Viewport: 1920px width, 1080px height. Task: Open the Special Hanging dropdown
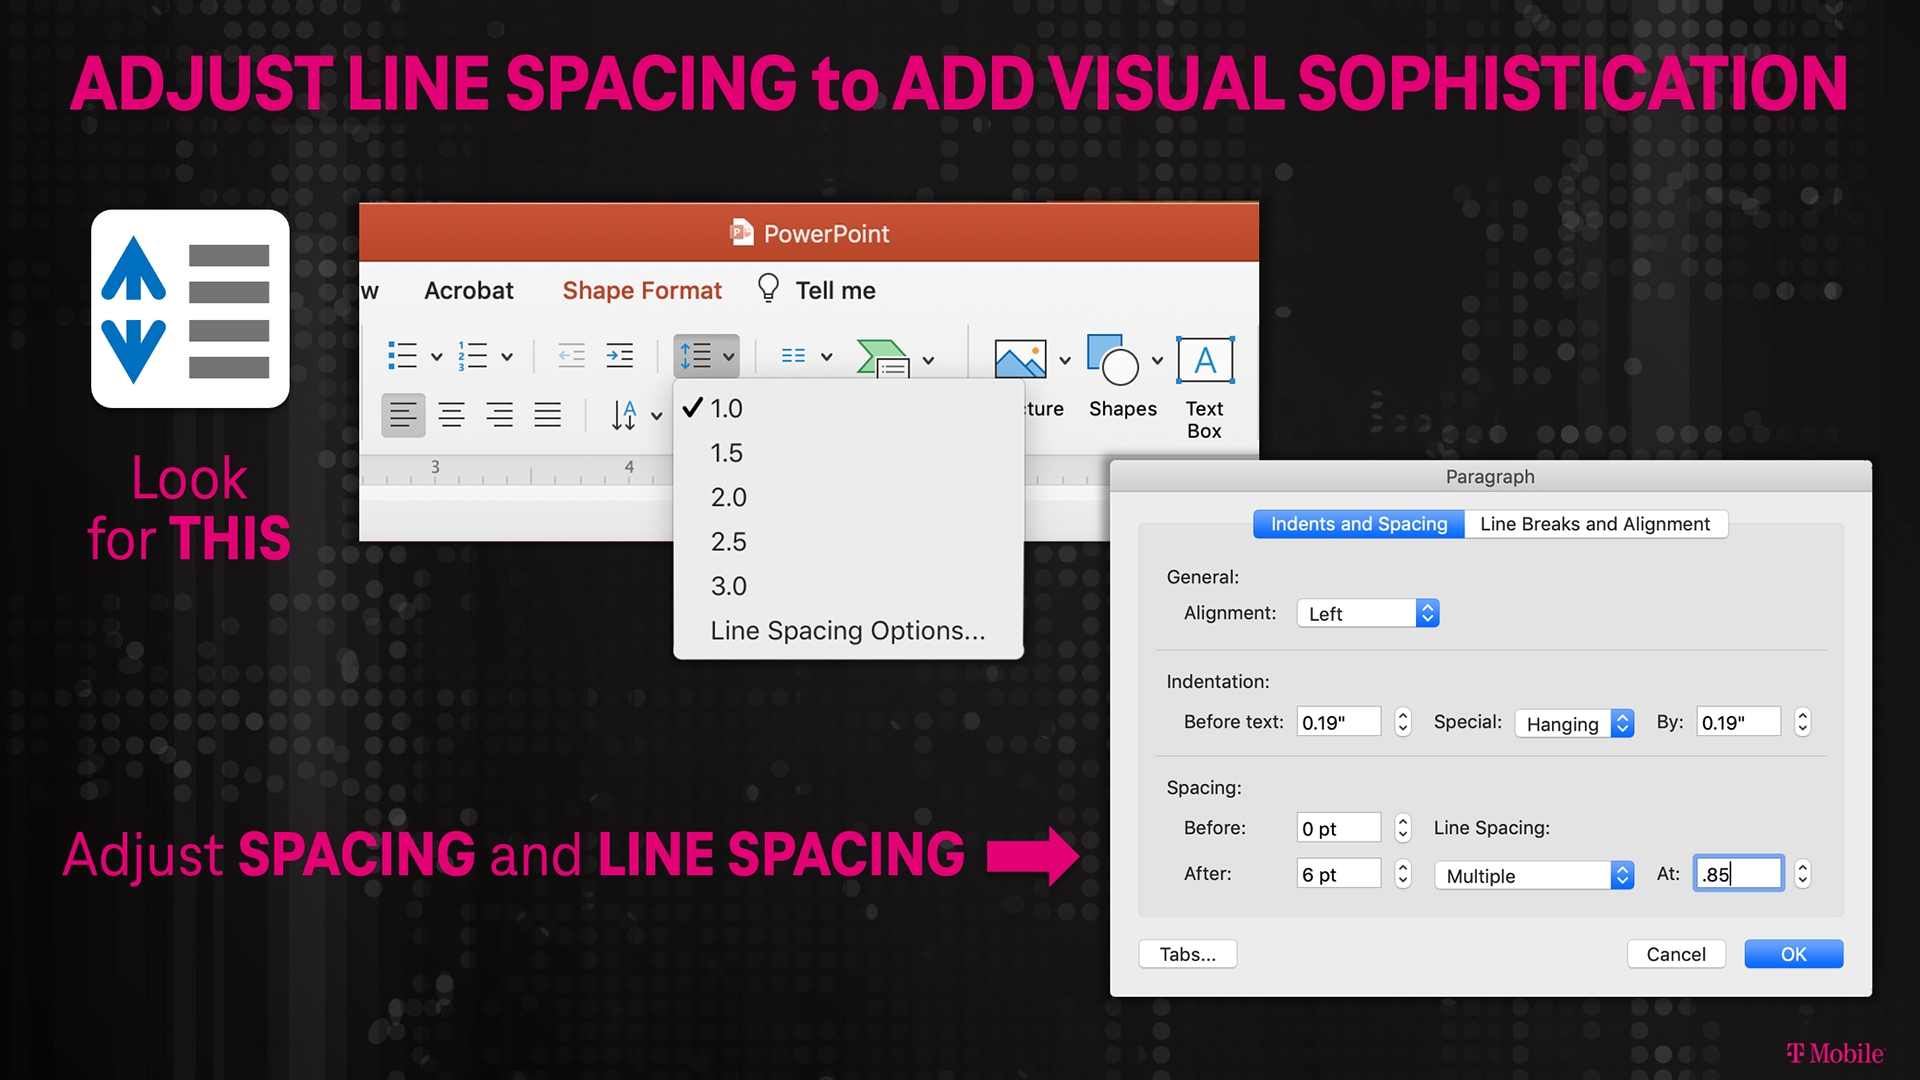point(1574,723)
